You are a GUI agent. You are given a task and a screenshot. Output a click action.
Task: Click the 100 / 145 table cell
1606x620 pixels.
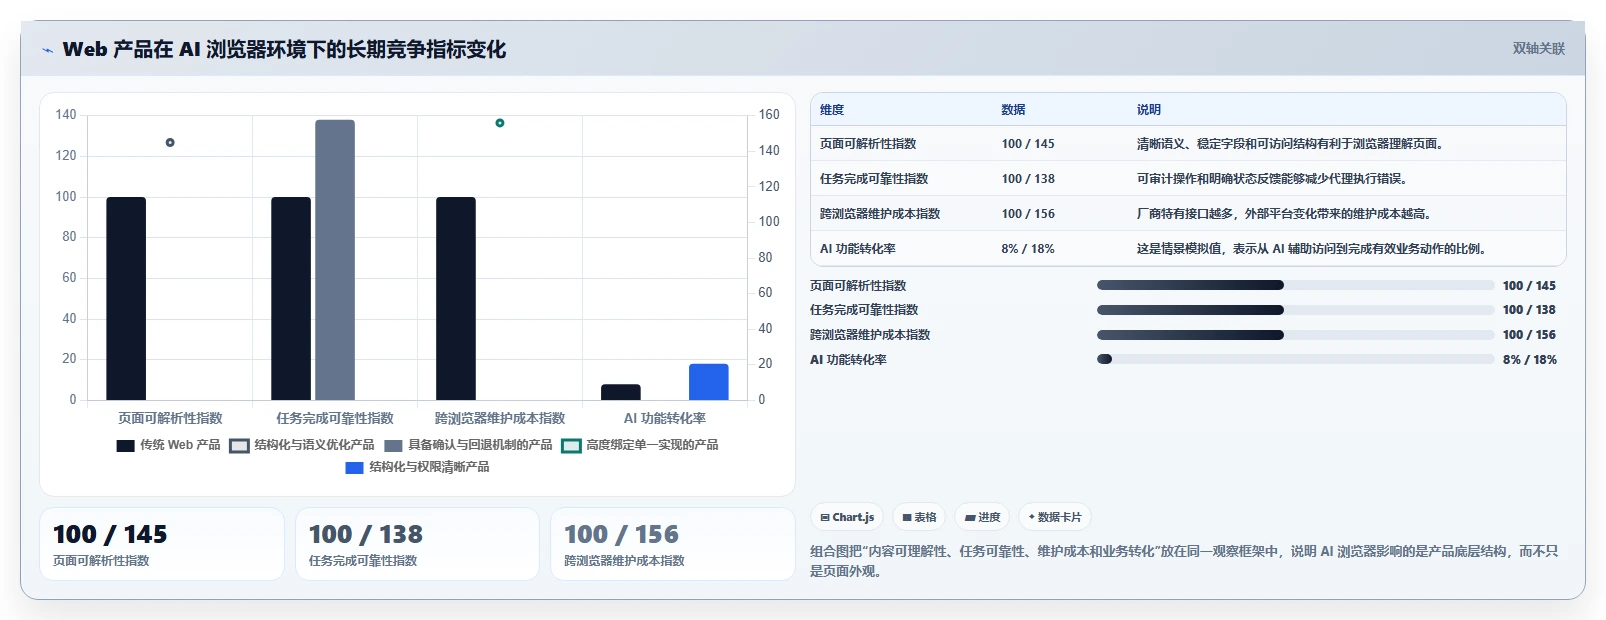[1028, 144]
